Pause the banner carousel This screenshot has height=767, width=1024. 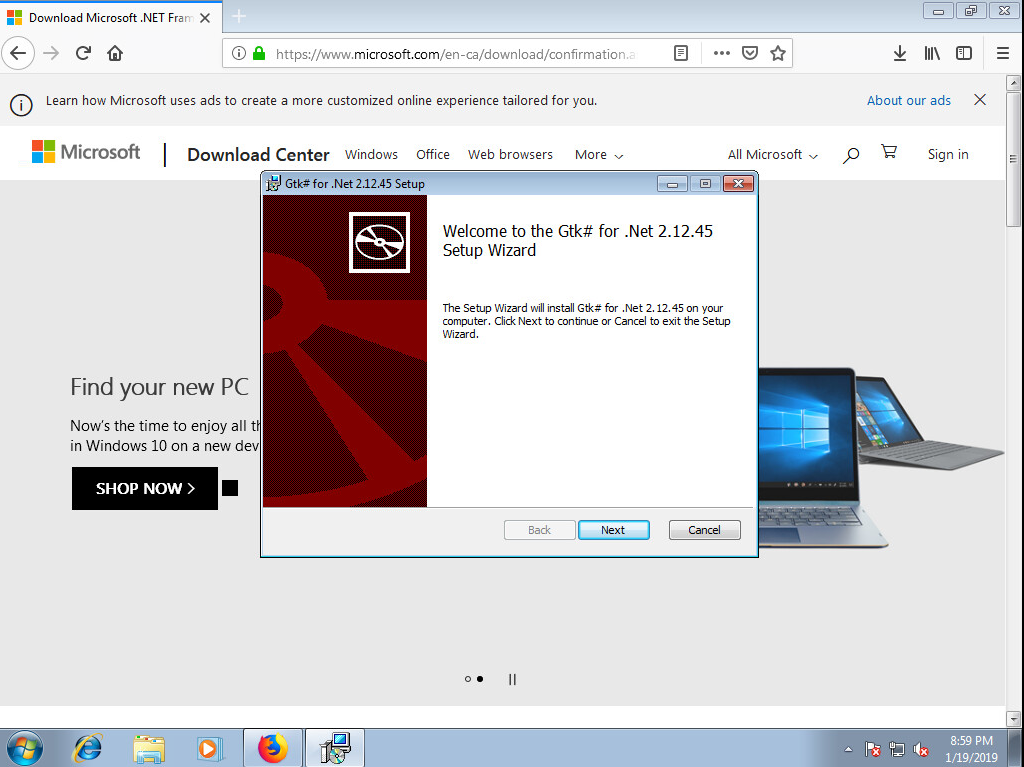click(x=512, y=679)
